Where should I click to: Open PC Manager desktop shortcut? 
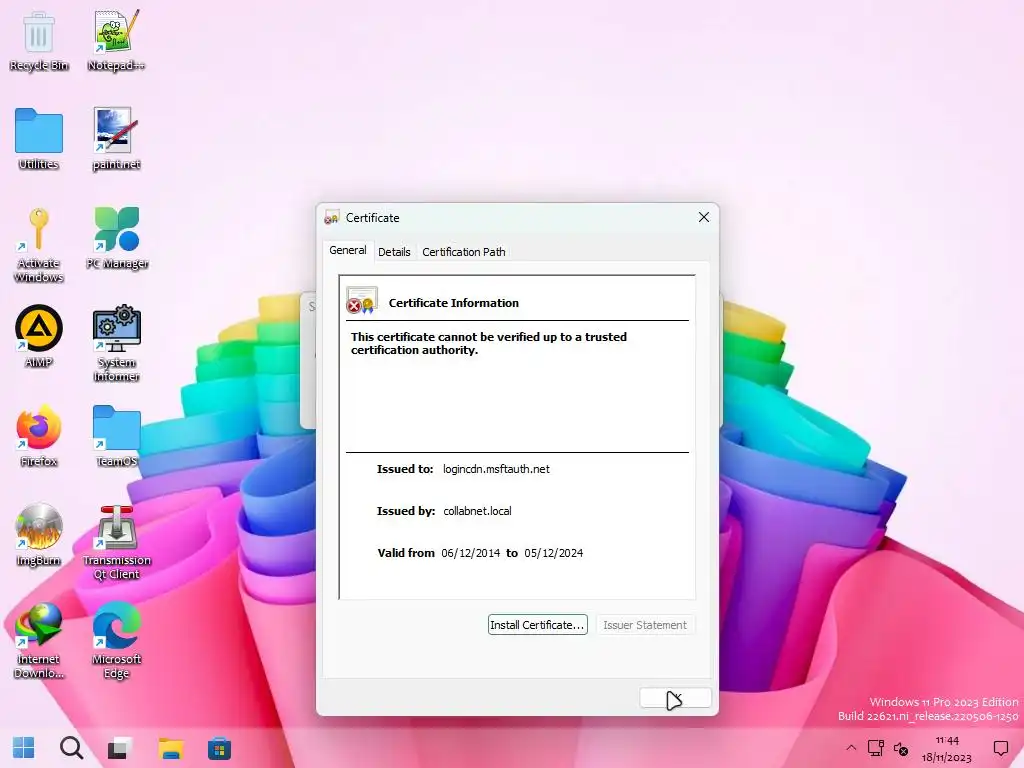117,238
